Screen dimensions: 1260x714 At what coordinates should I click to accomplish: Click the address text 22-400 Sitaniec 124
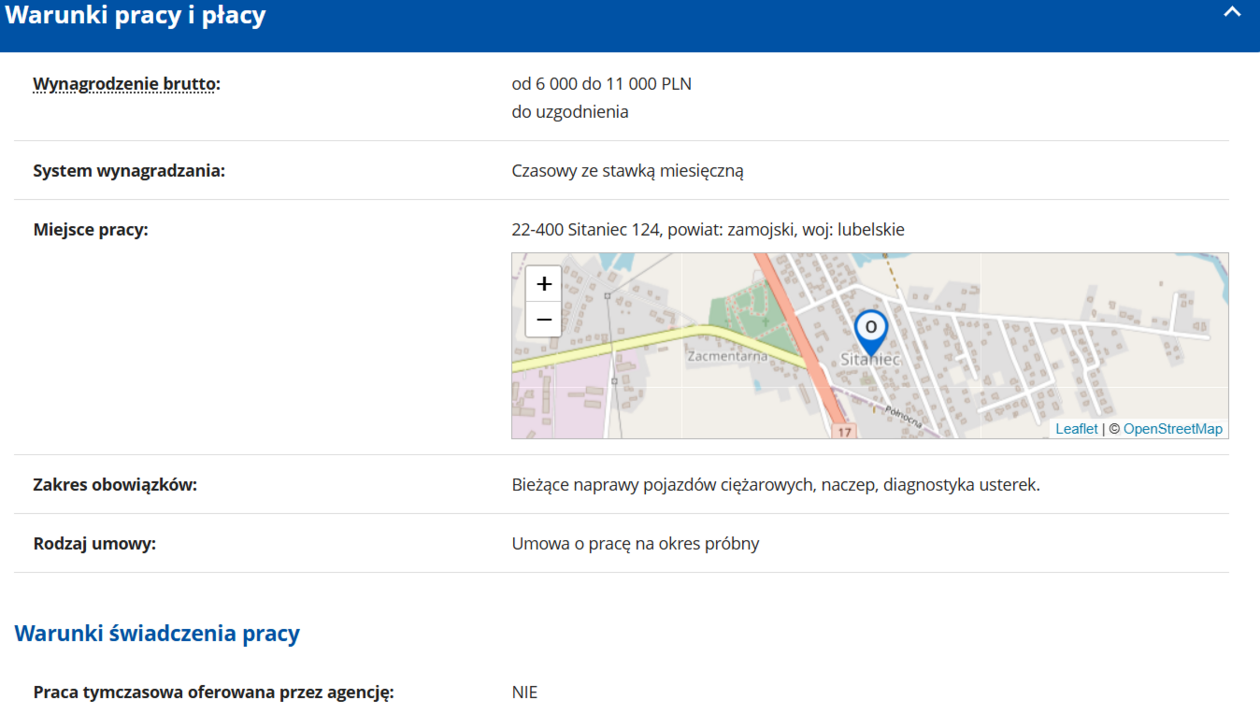586,230
